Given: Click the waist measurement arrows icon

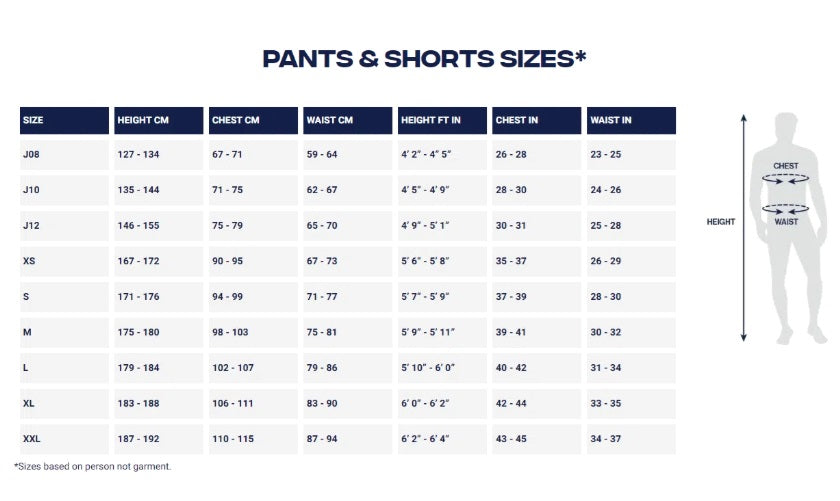Looking at the screenshot, I should click(x=786, y=209).
